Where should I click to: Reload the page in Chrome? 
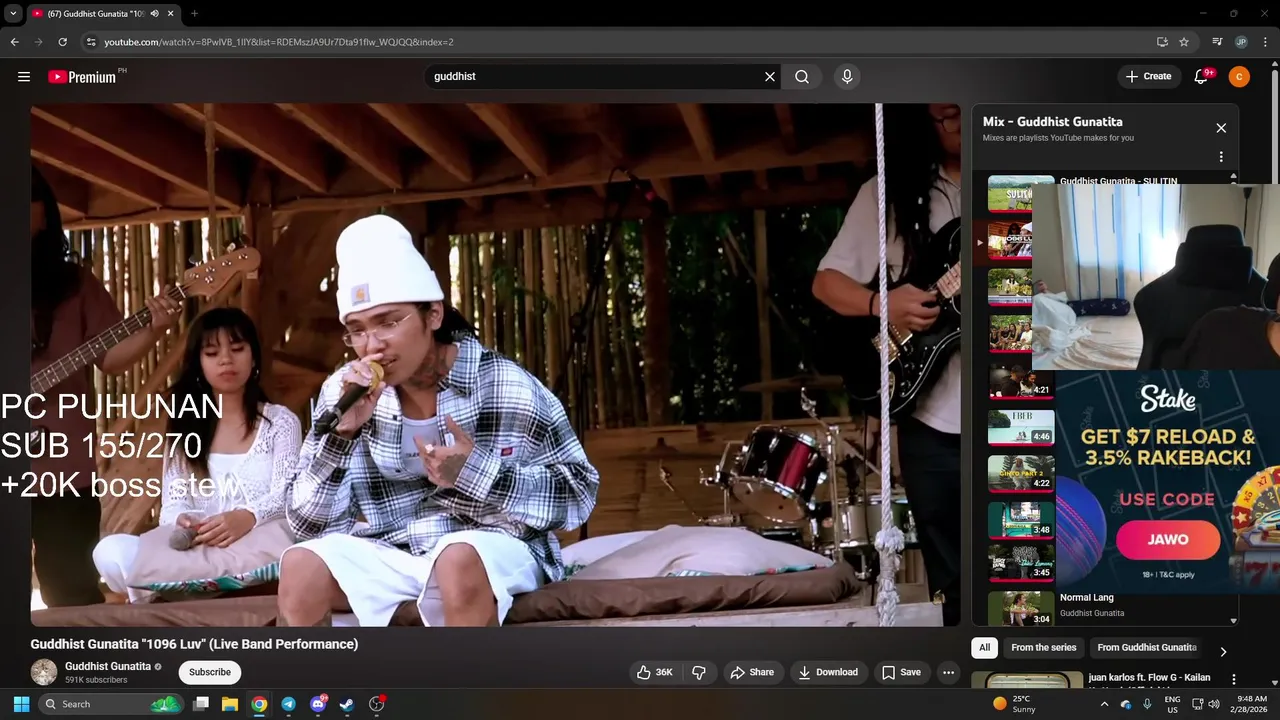(62, 42)
